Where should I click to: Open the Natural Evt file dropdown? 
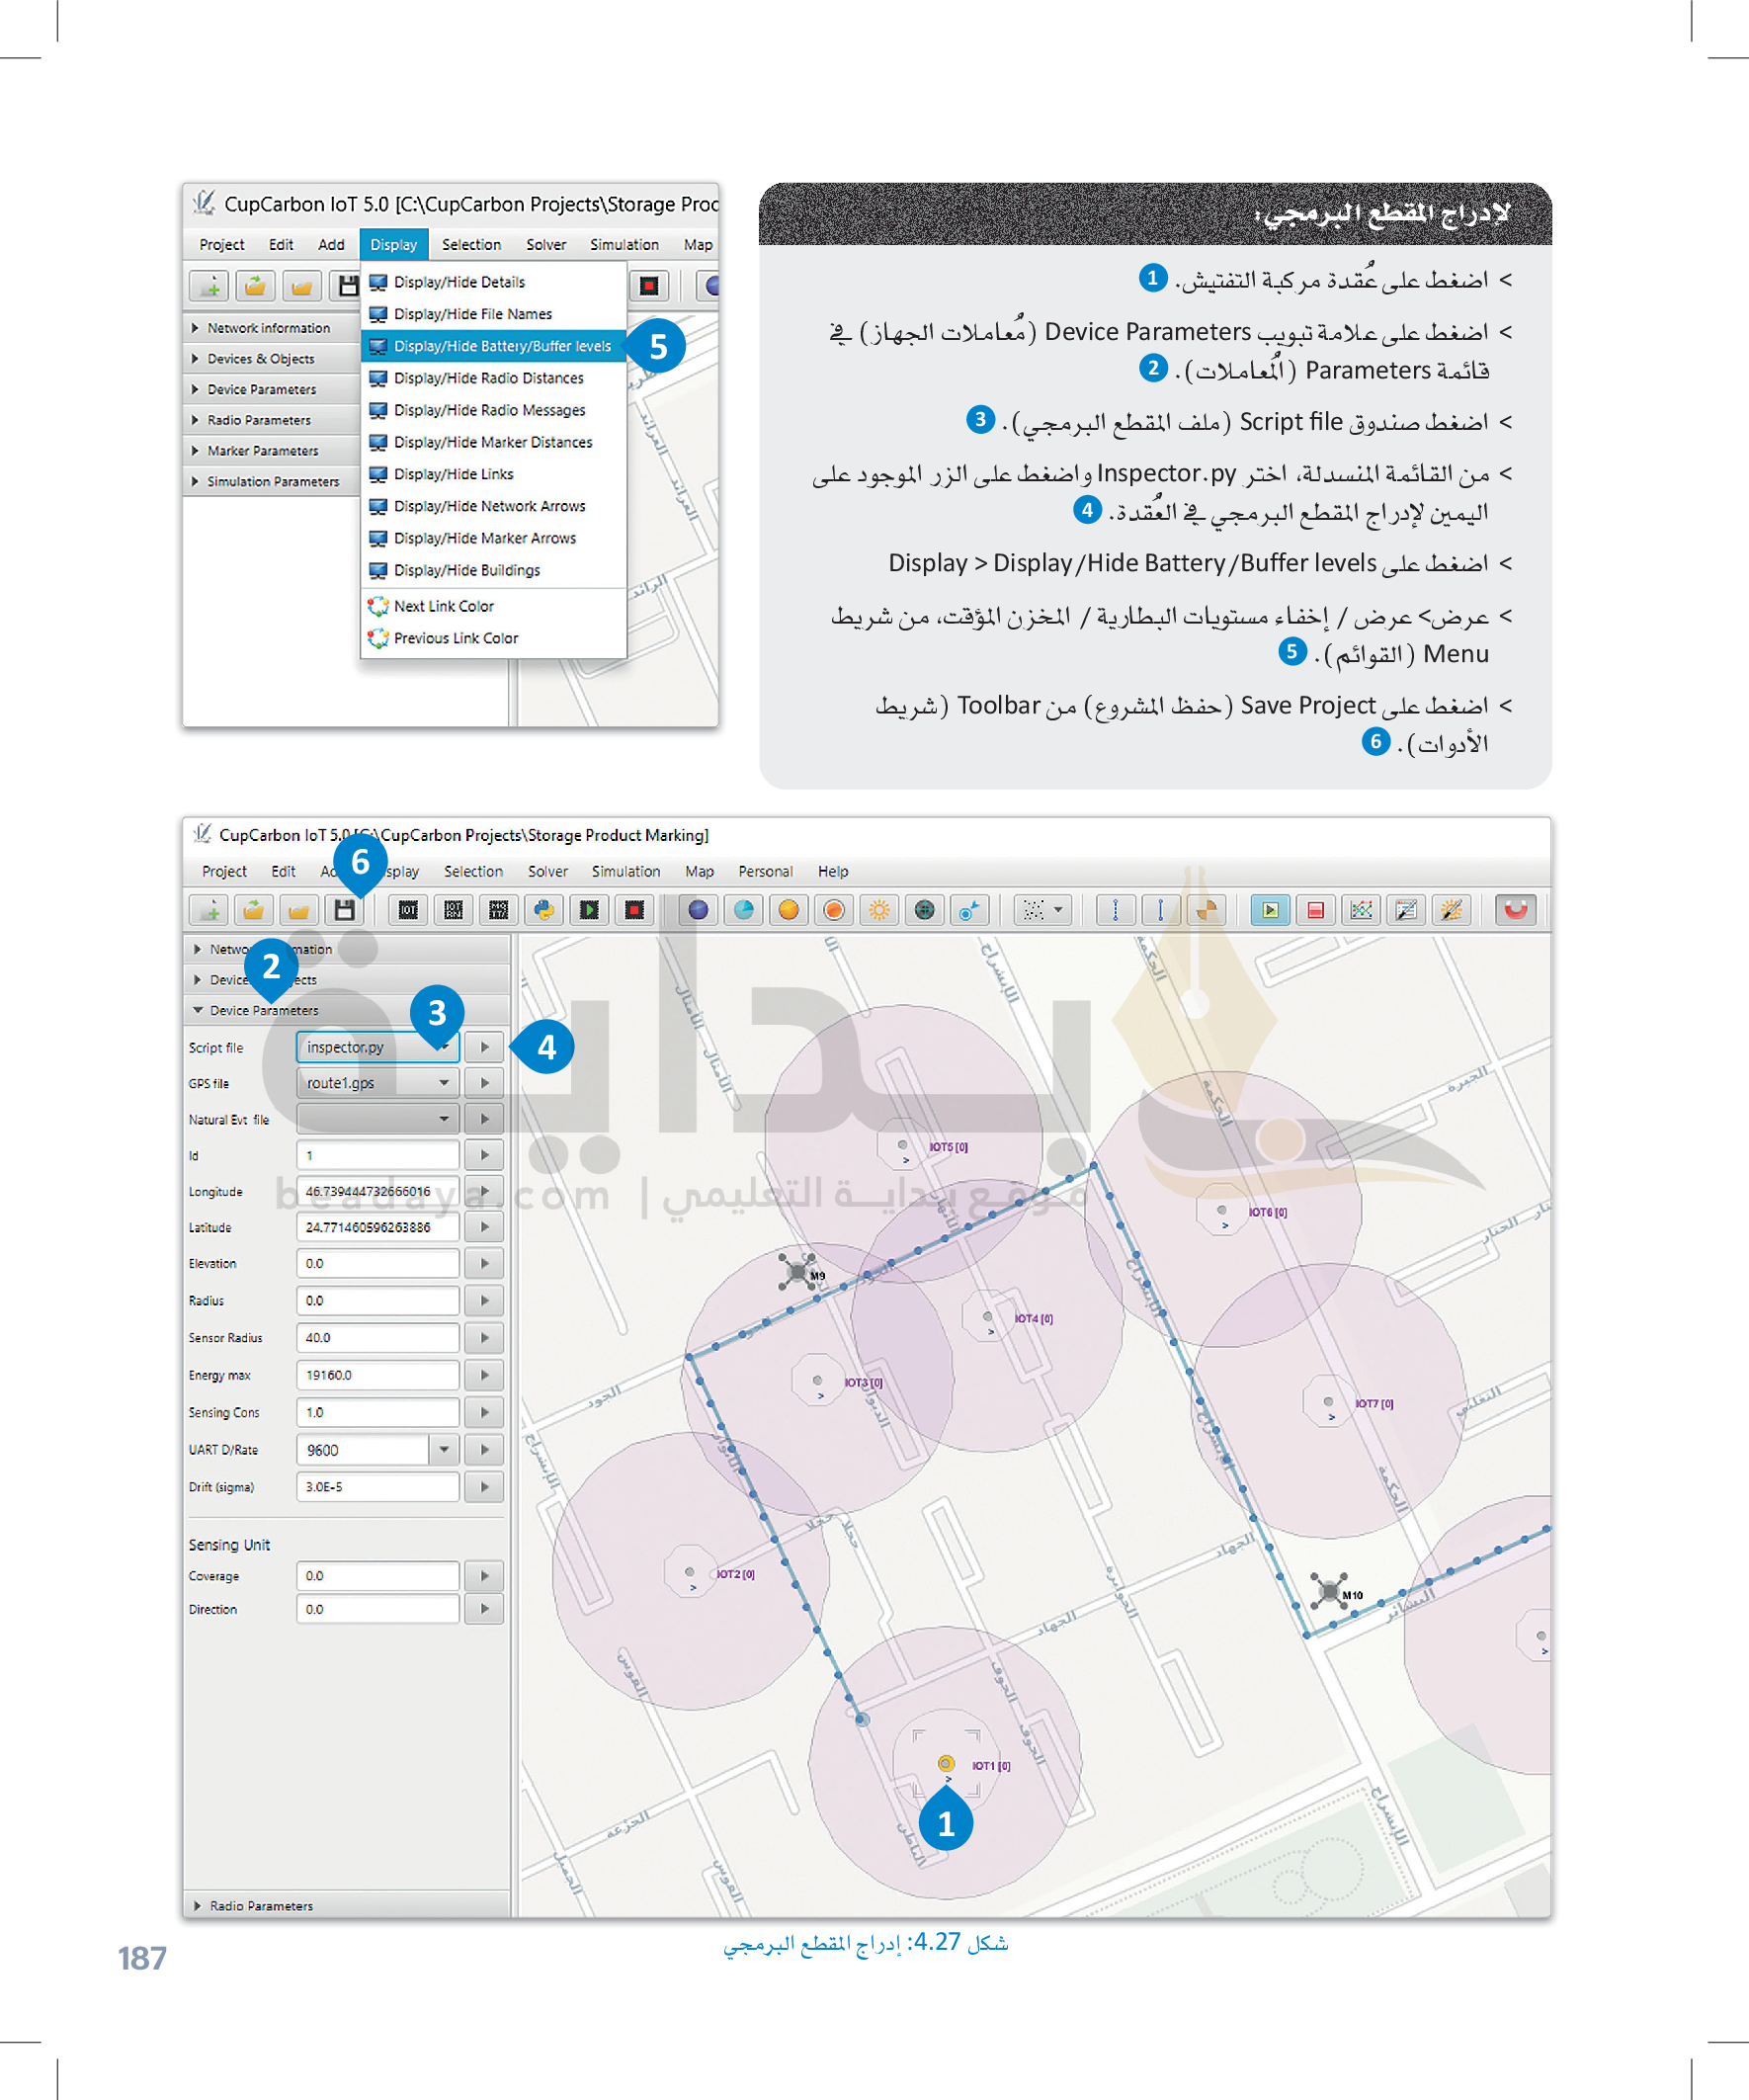coord(443,1119)
